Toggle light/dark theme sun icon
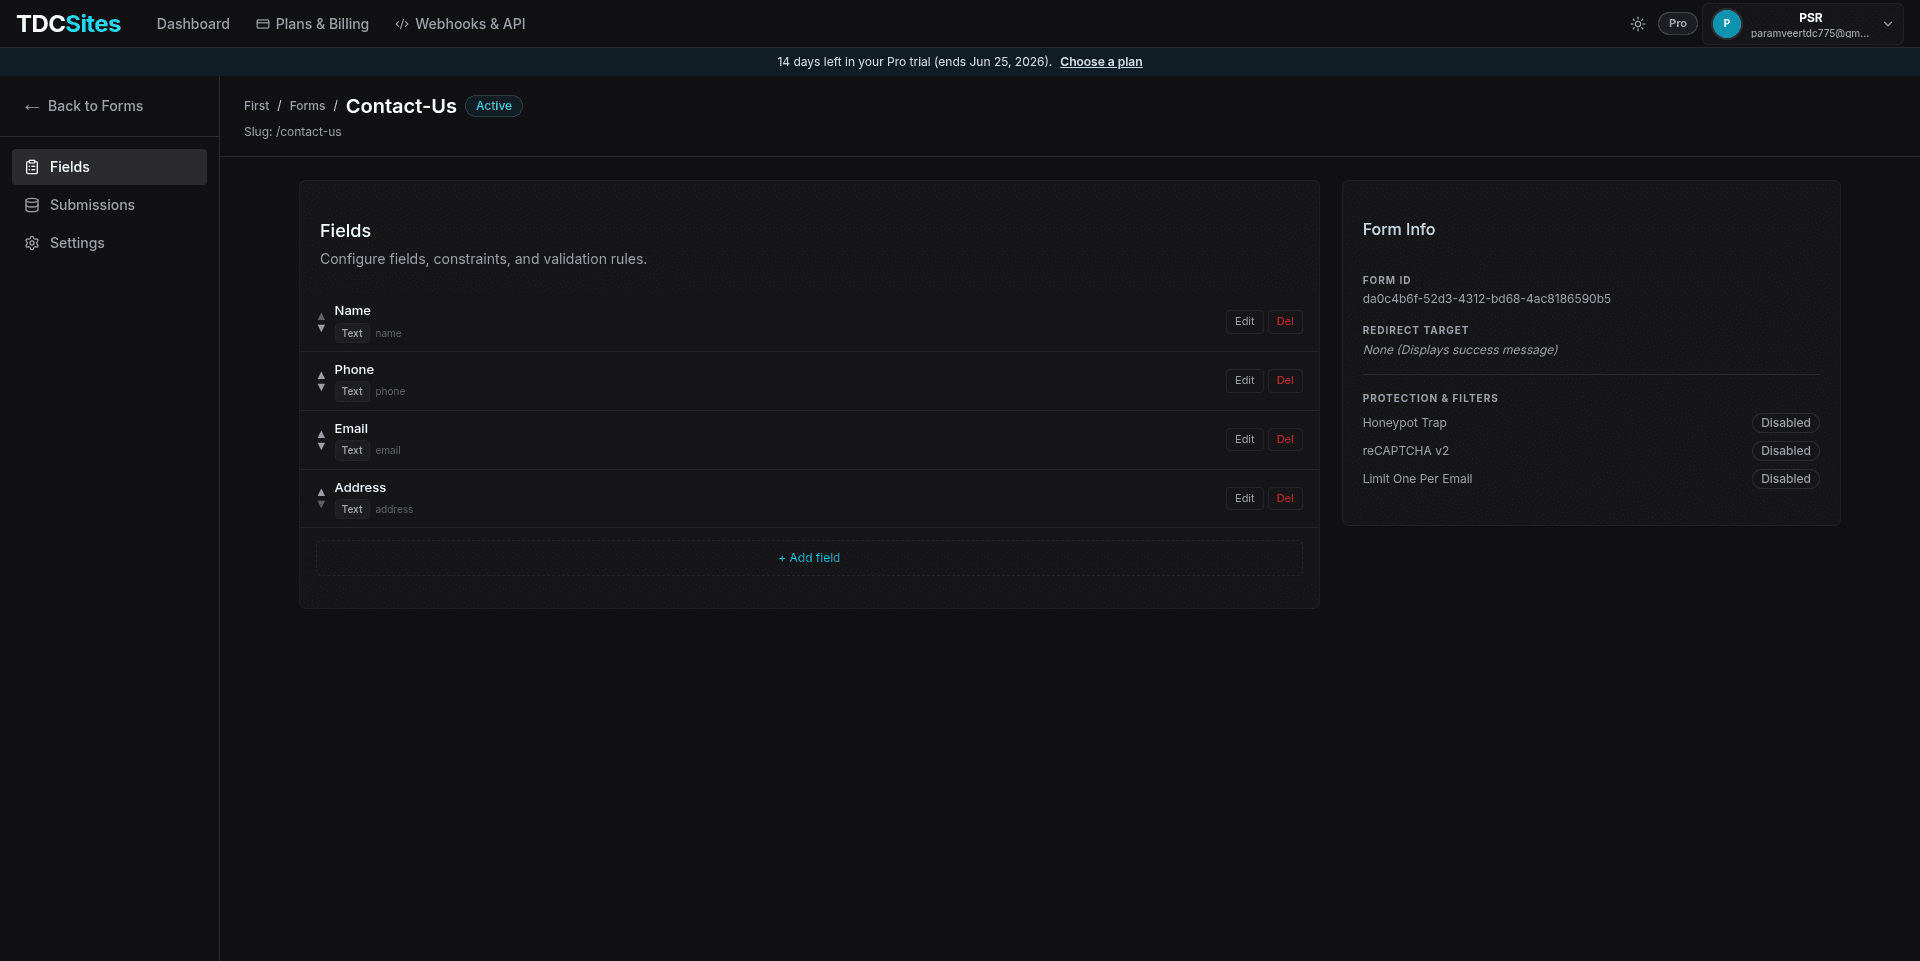Screen dimensions: 1920x961 [1638, 24]
